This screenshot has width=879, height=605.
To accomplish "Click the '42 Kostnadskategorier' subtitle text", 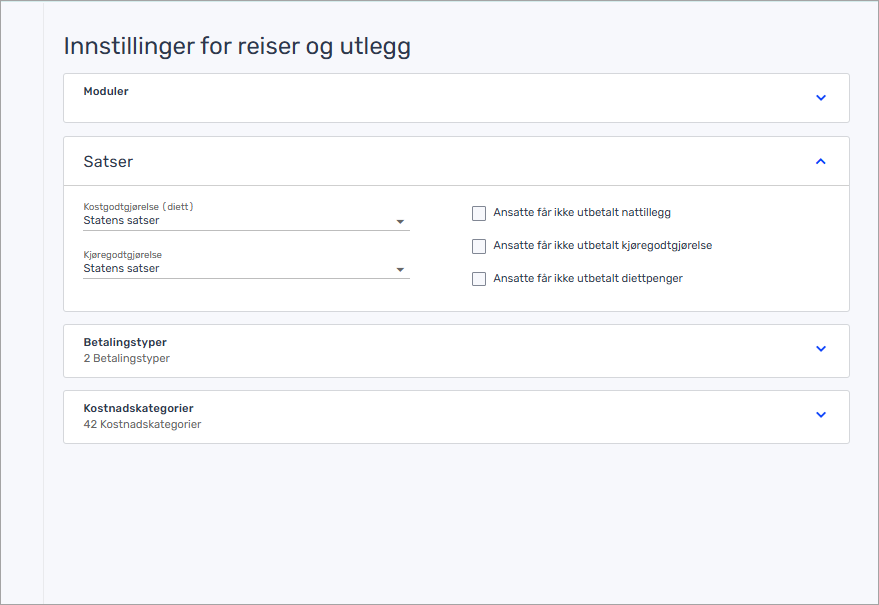I will [x=142, y=424].
